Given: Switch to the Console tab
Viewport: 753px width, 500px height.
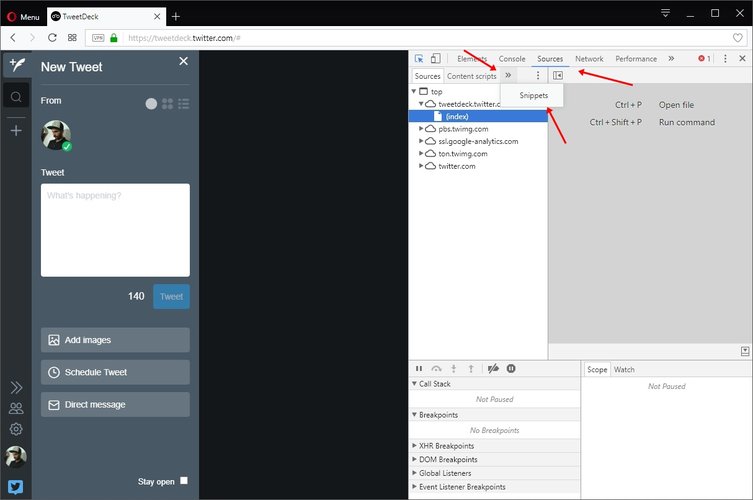Looking at the screenshot, I should (512, 59).
